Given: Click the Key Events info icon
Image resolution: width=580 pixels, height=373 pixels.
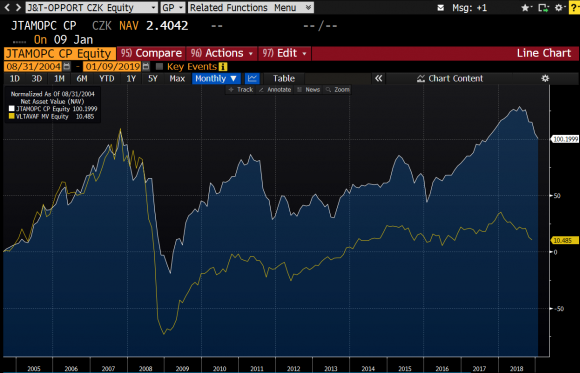Looking at the screenshot, I should 223,67.
